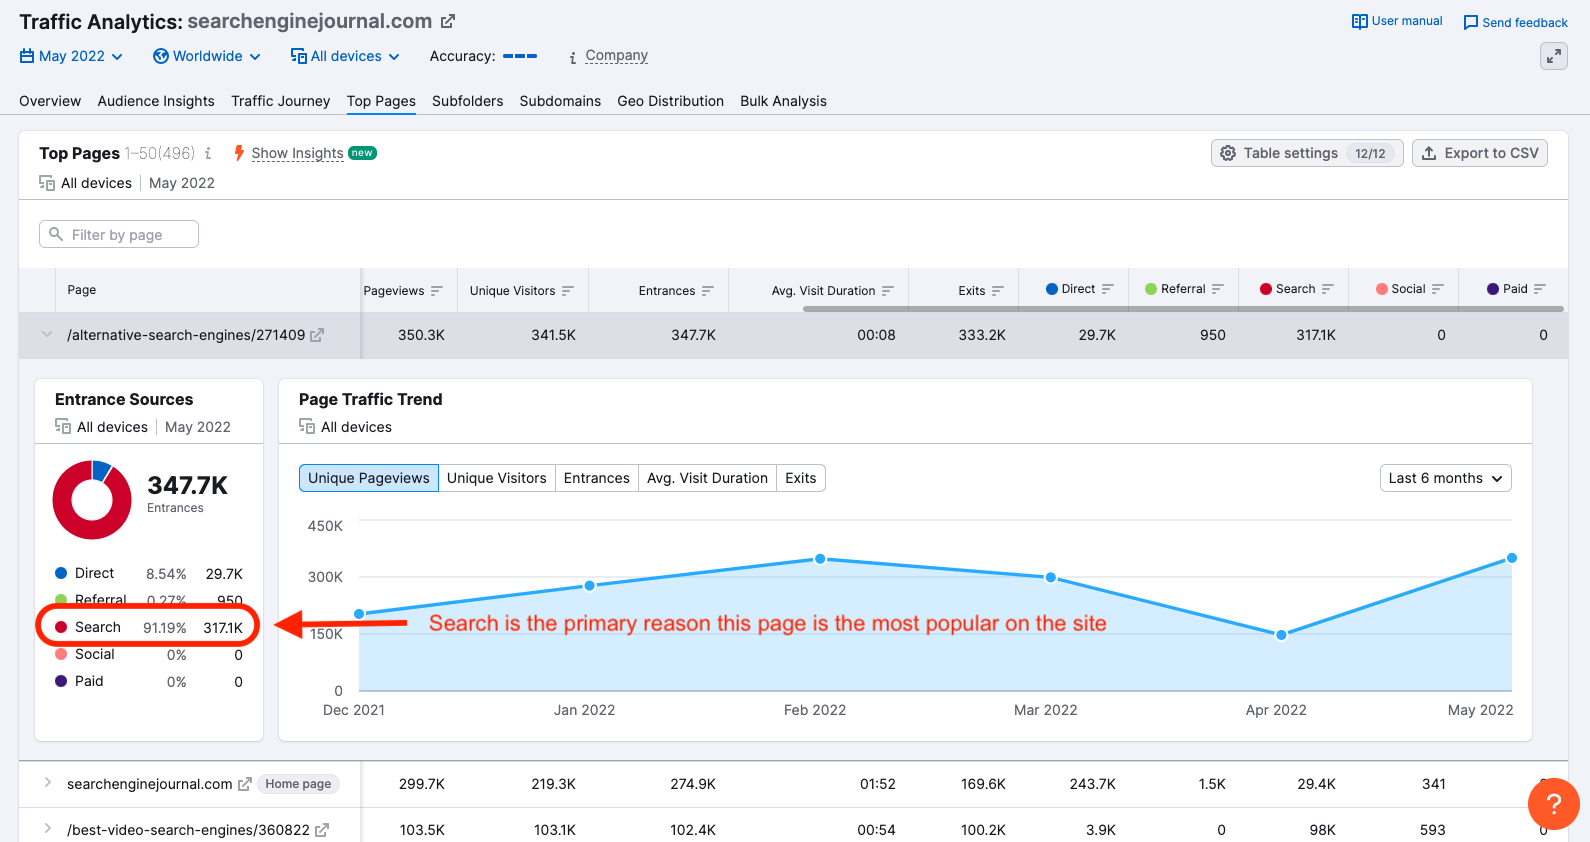The image size is (1590, 842).
Task: Switch to the Overview tab
Action: point(50,101)
